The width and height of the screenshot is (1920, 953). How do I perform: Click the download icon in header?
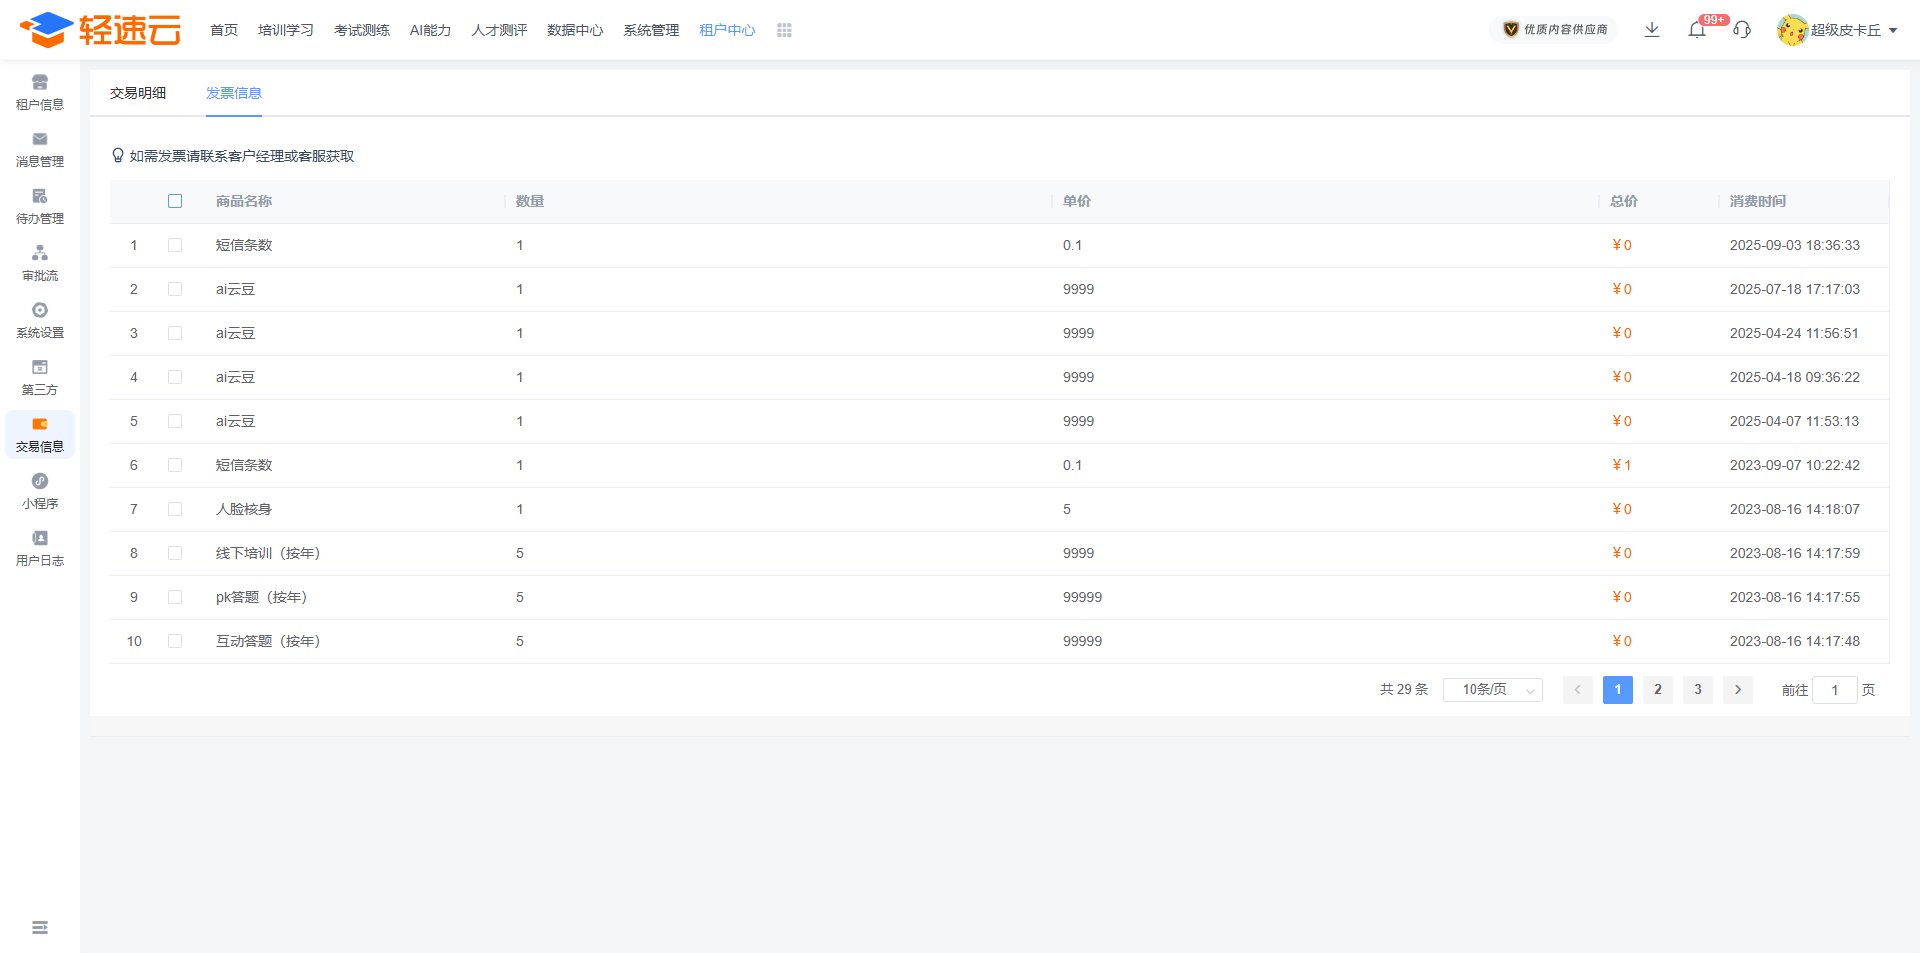click(1652, 30)
